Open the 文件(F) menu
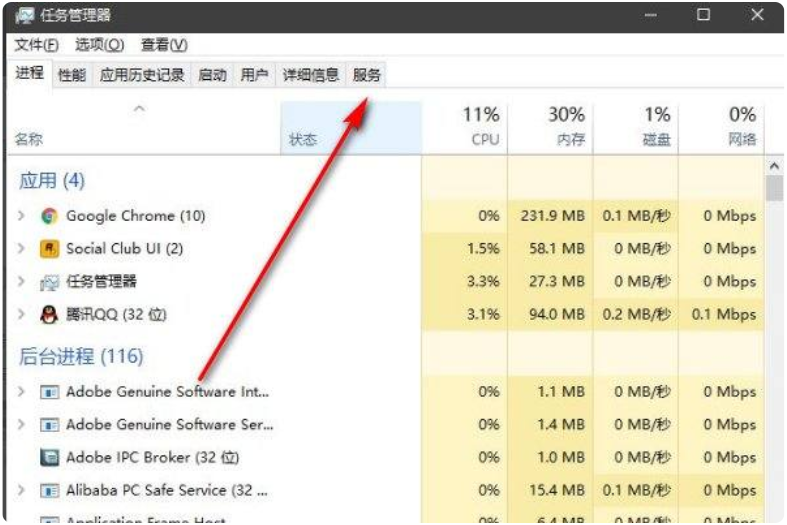This screenshot has height=525, width=787. [36, 45]
